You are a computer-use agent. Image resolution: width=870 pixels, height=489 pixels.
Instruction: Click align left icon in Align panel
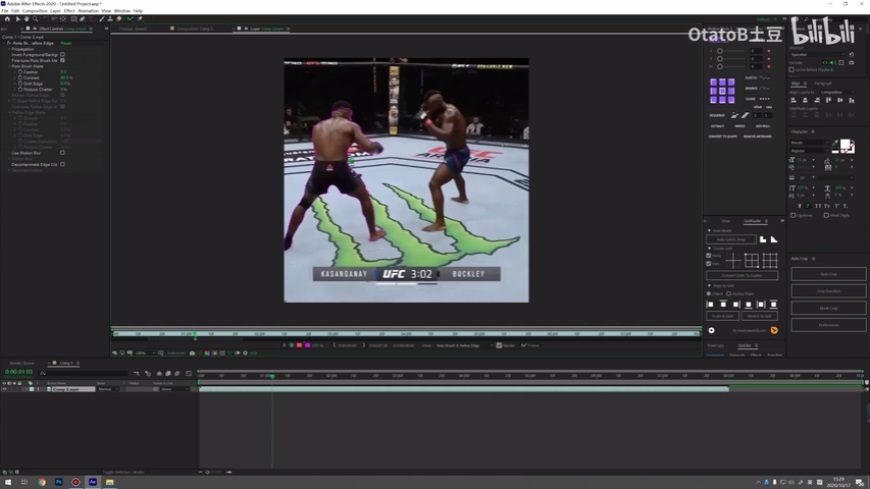tap(793, 100)
